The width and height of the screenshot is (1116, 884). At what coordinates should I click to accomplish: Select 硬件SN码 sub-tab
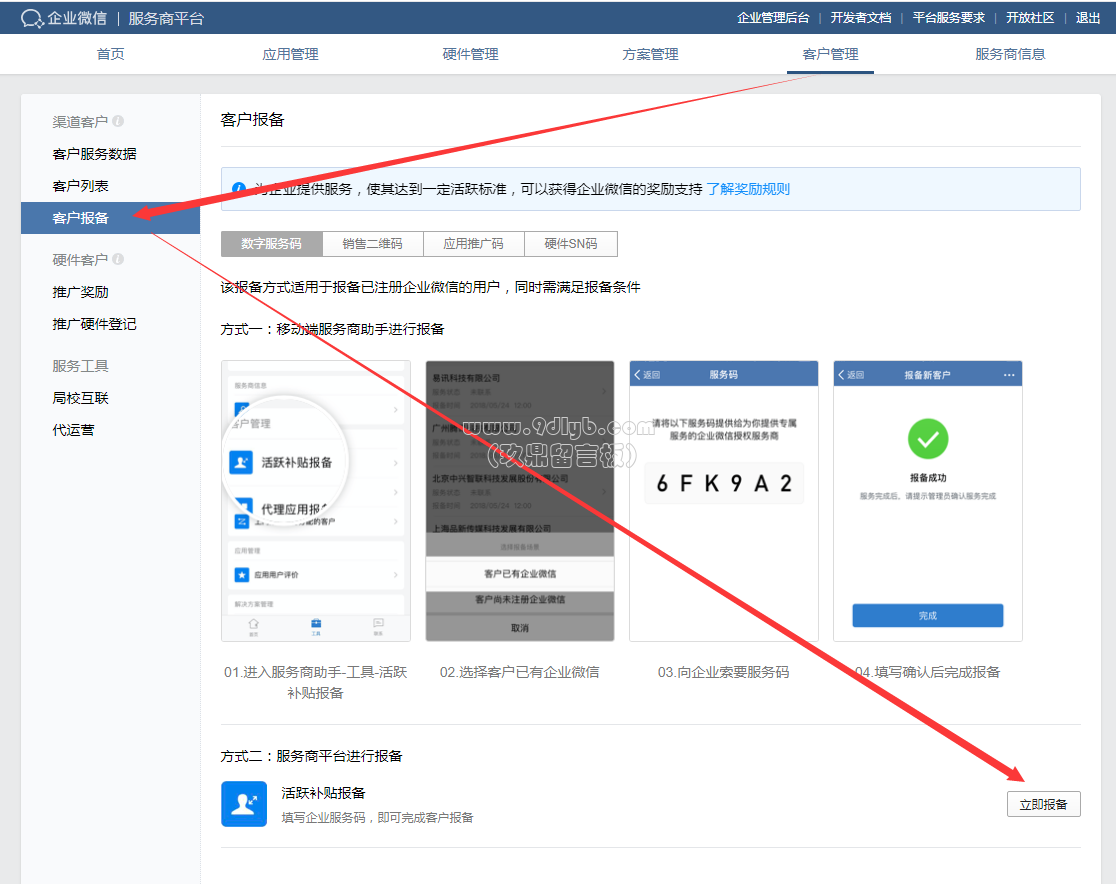coord(571,243)
